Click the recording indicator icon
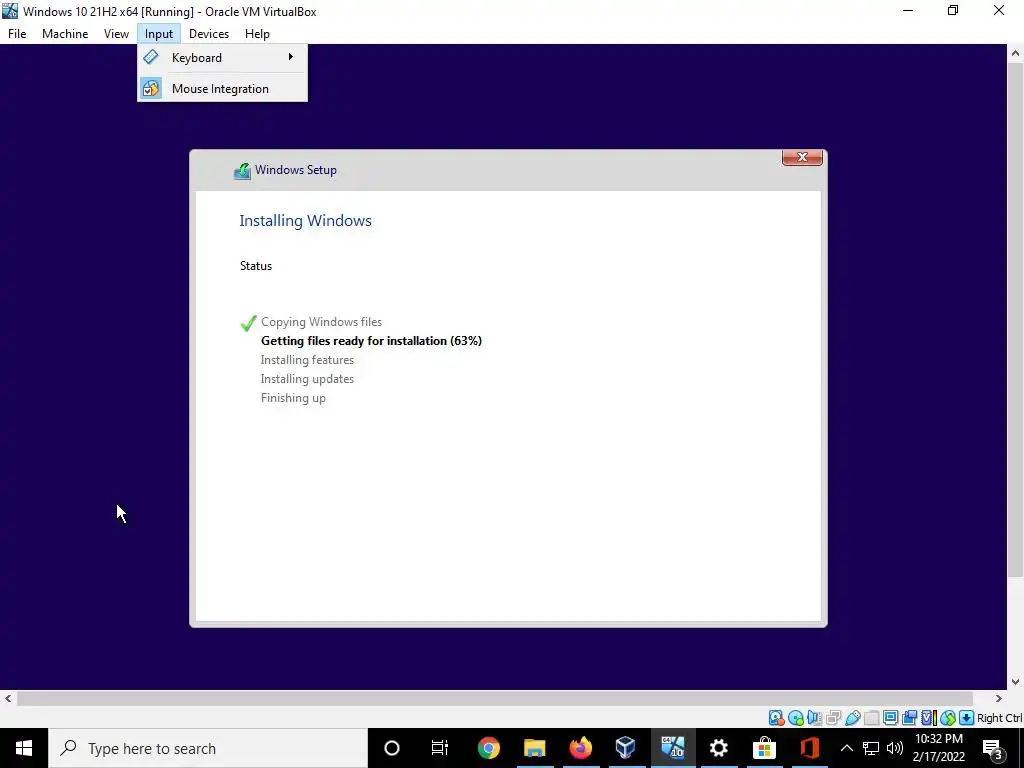 click(x=909, y=718)
